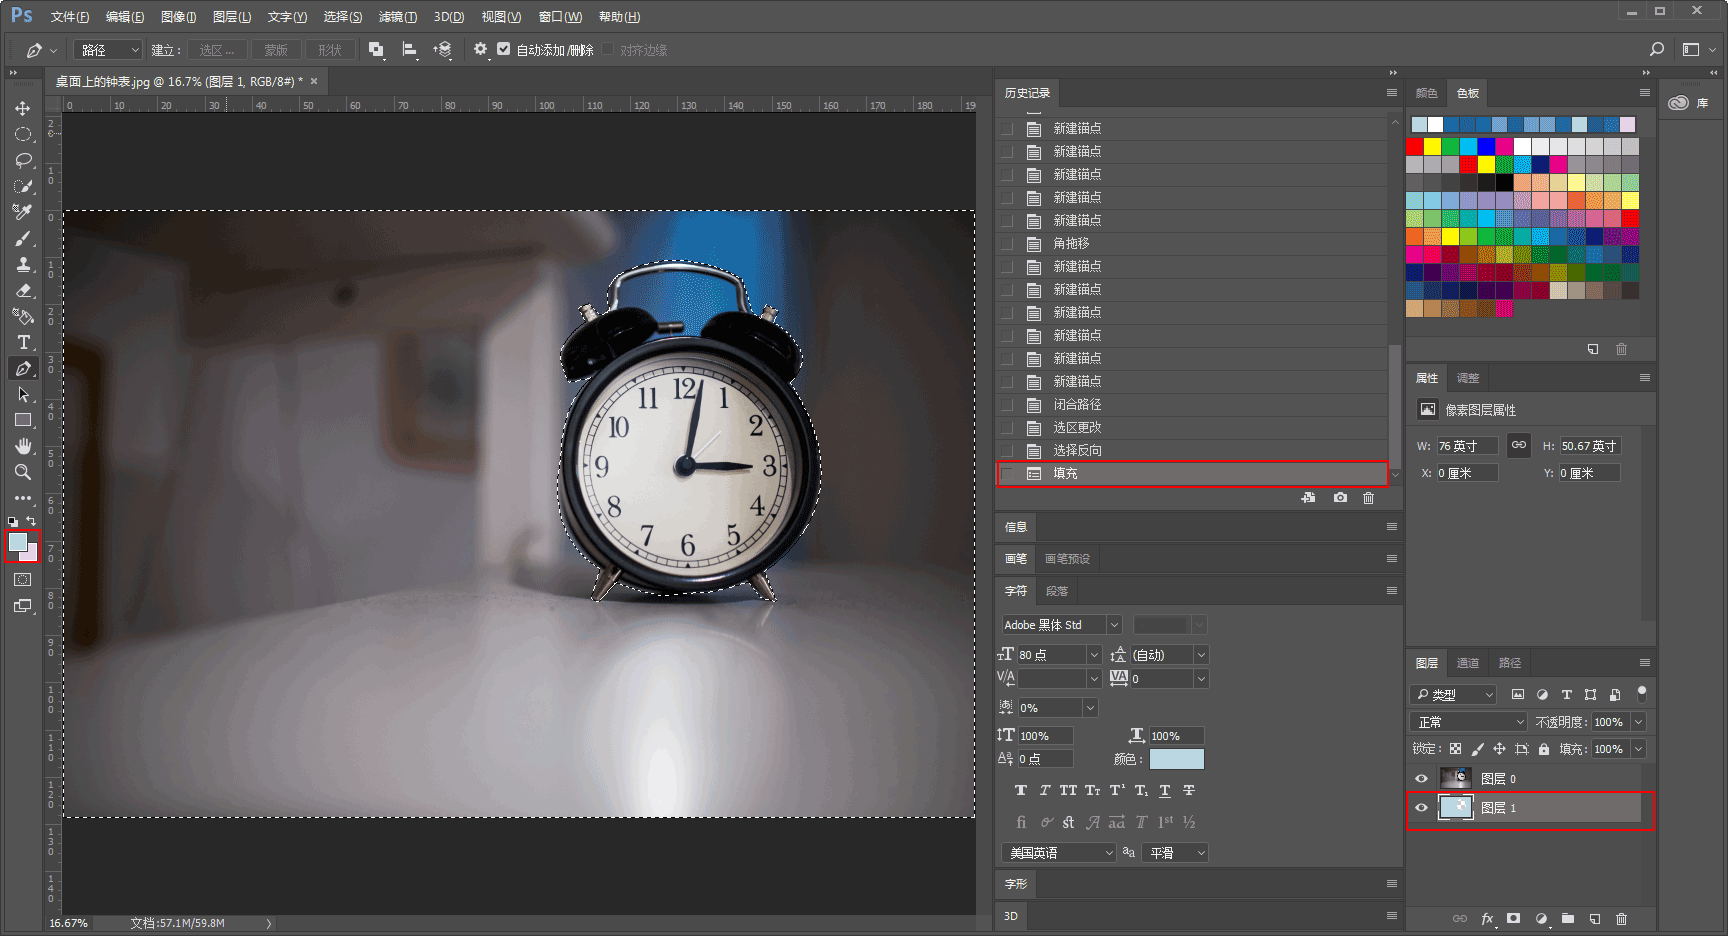Toggle visibility of 图层 1

click(1421, 807)
